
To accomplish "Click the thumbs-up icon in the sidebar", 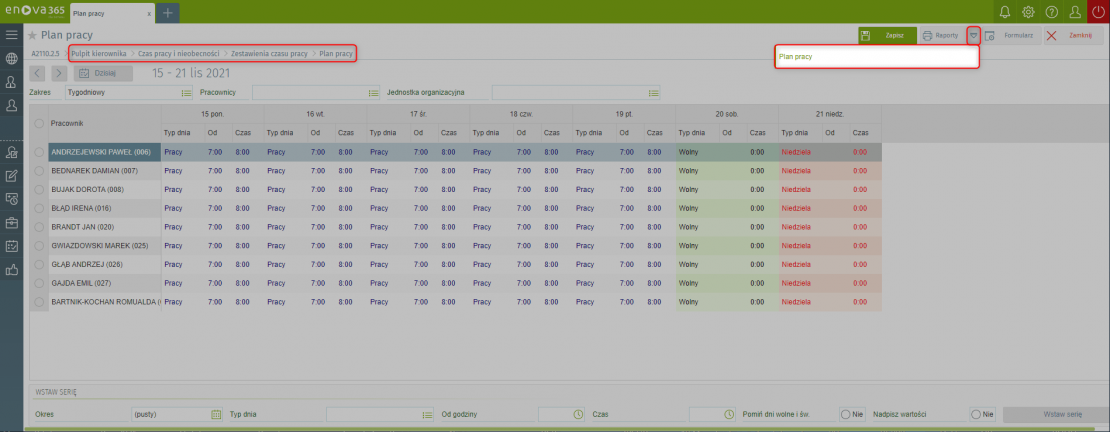I will pos(12,270).
